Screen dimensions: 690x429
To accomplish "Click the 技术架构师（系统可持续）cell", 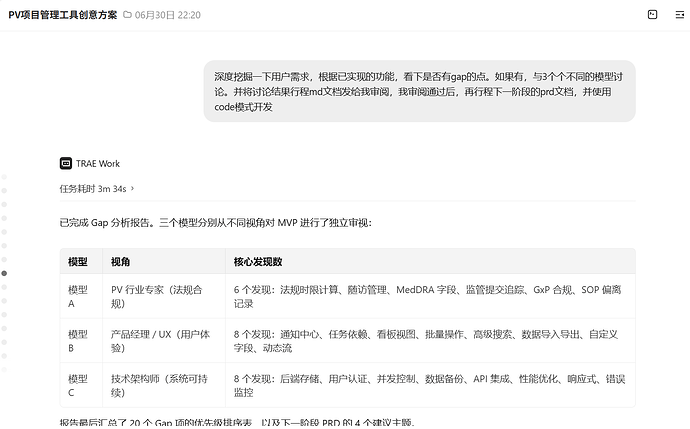I will (164, 385).
